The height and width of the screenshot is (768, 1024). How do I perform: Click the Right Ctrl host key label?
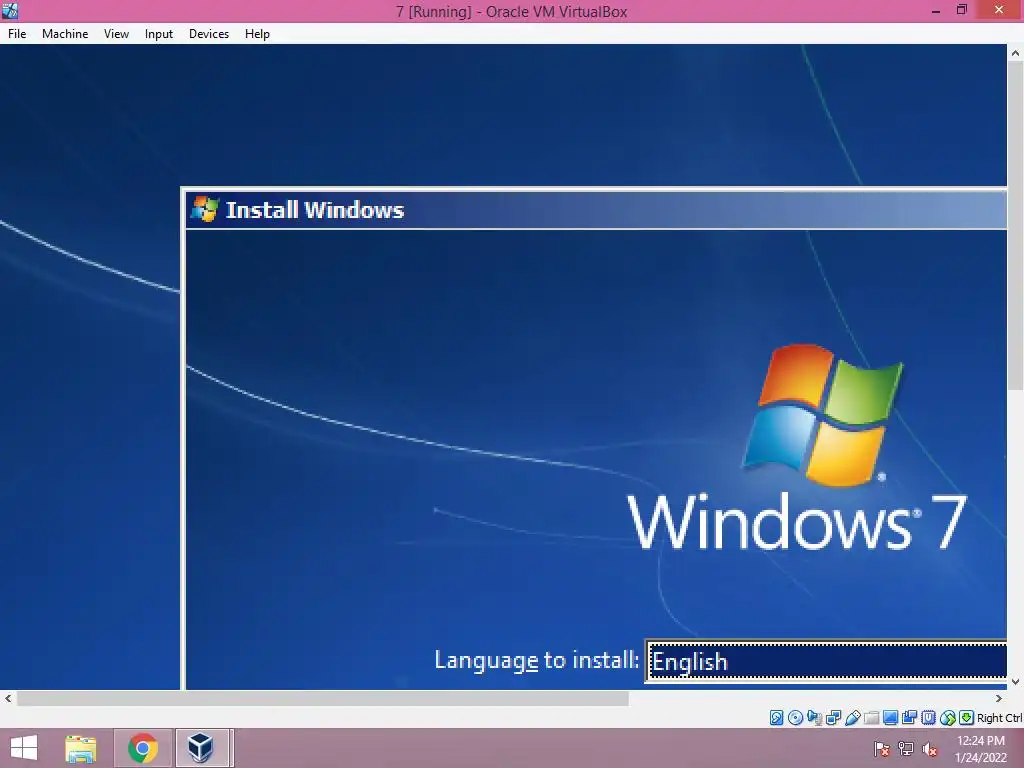(999, 718)
